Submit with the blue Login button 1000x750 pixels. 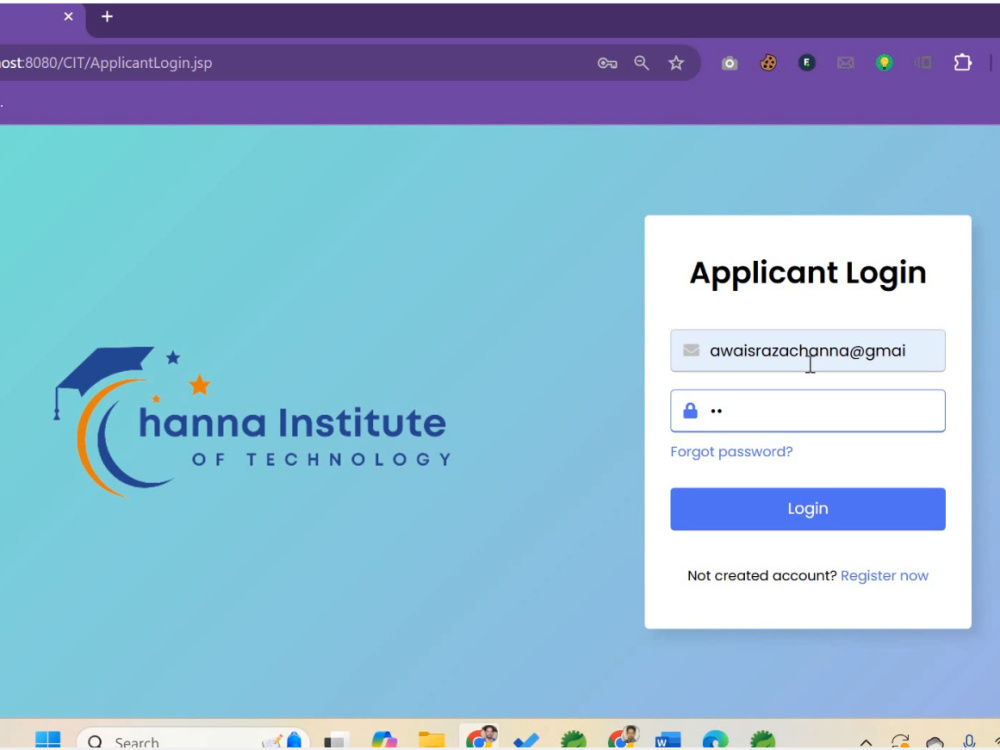point(807,509)
